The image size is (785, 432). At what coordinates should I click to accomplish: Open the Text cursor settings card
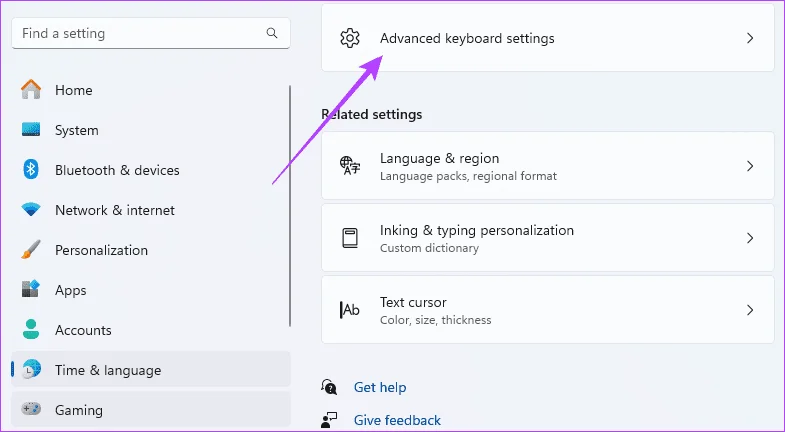tap(548, 310)
